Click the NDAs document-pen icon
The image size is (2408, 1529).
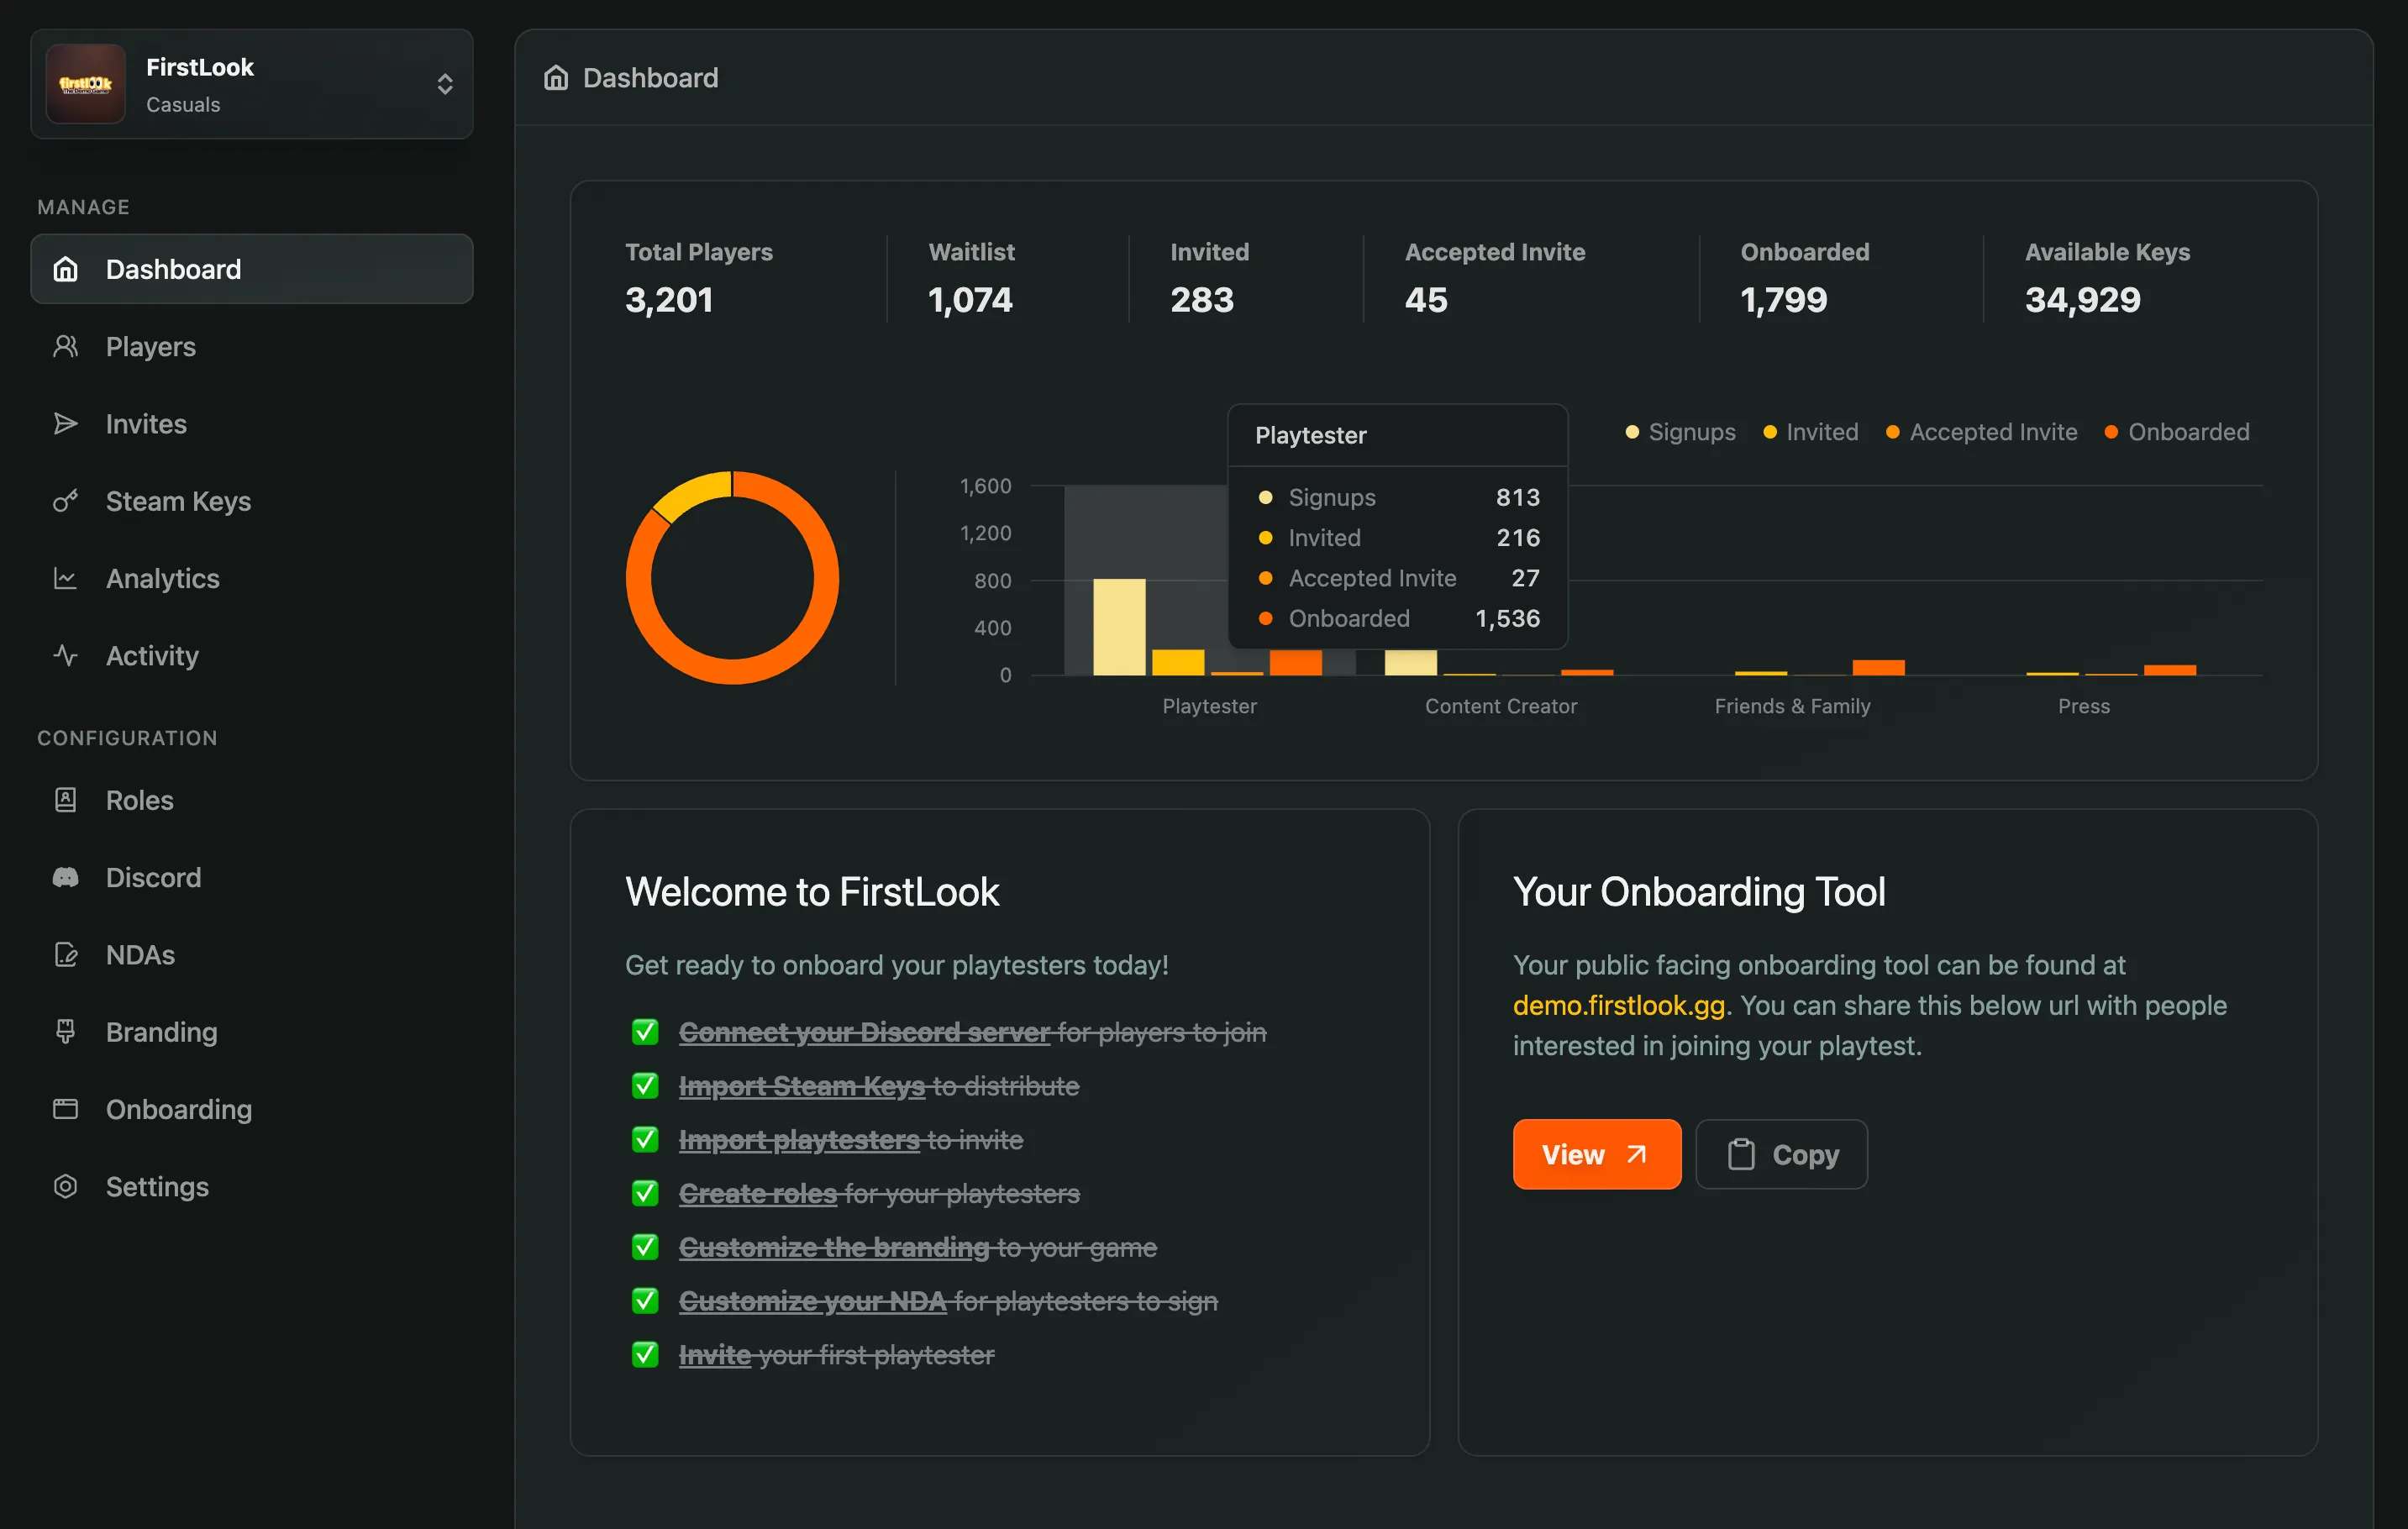[65, 955]
